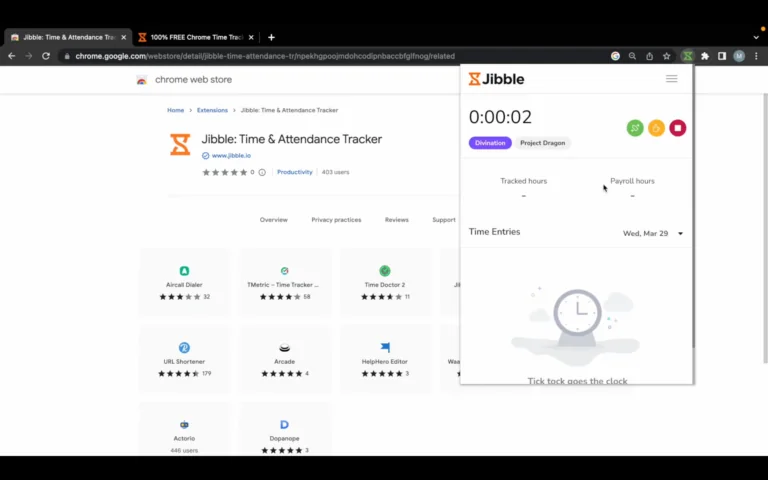
Task: Open the Time Doctor 2 extension card
Action: tap(385, 283)
